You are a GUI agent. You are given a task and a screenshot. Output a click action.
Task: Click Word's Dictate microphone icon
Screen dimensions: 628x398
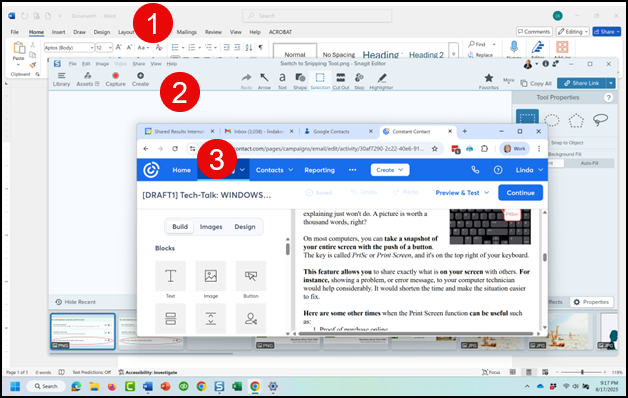pyautogui.click(x=514, y=48)
